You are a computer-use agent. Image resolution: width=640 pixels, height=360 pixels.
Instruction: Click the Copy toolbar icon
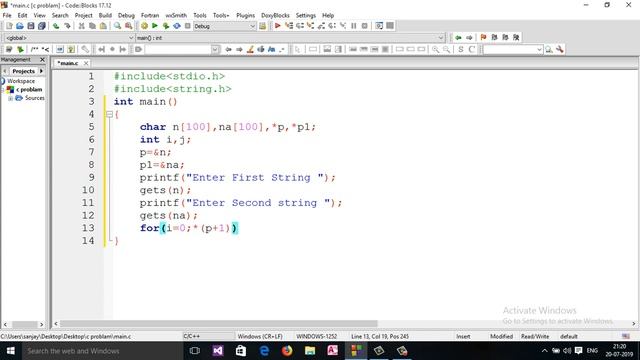pyautogui.click(x=92, y=26)
